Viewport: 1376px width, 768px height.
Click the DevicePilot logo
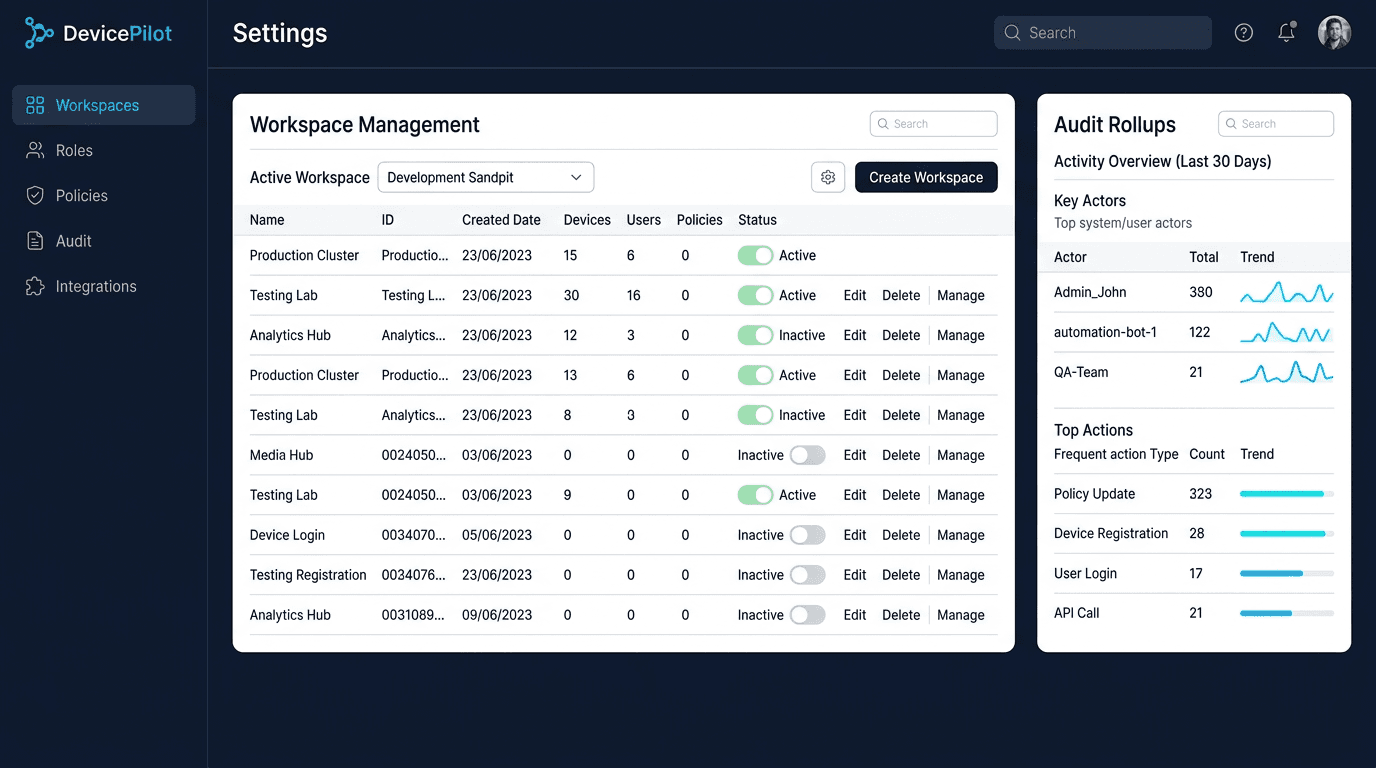(x=98, y=32)
